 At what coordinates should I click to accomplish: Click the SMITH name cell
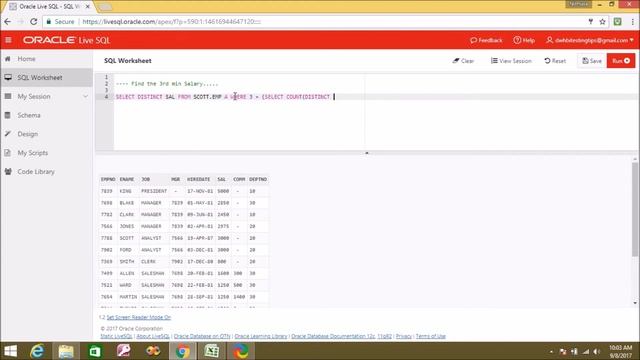click(x=127, y=262)
